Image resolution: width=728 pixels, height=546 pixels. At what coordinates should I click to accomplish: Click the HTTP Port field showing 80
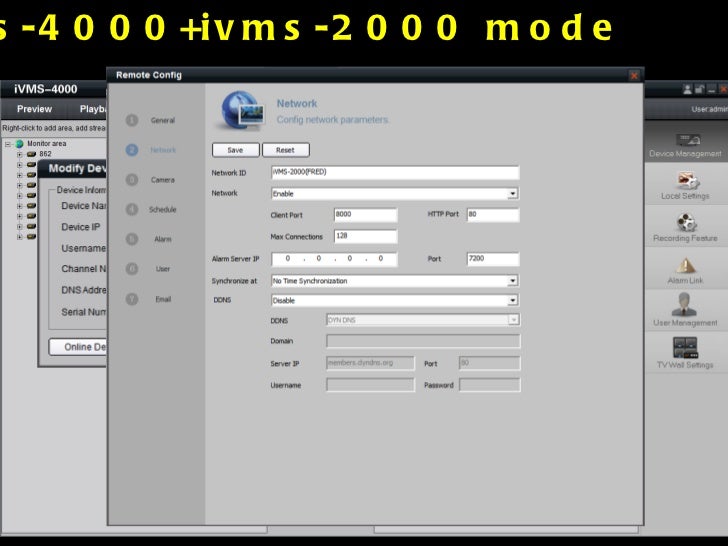(x=493, y=214)
